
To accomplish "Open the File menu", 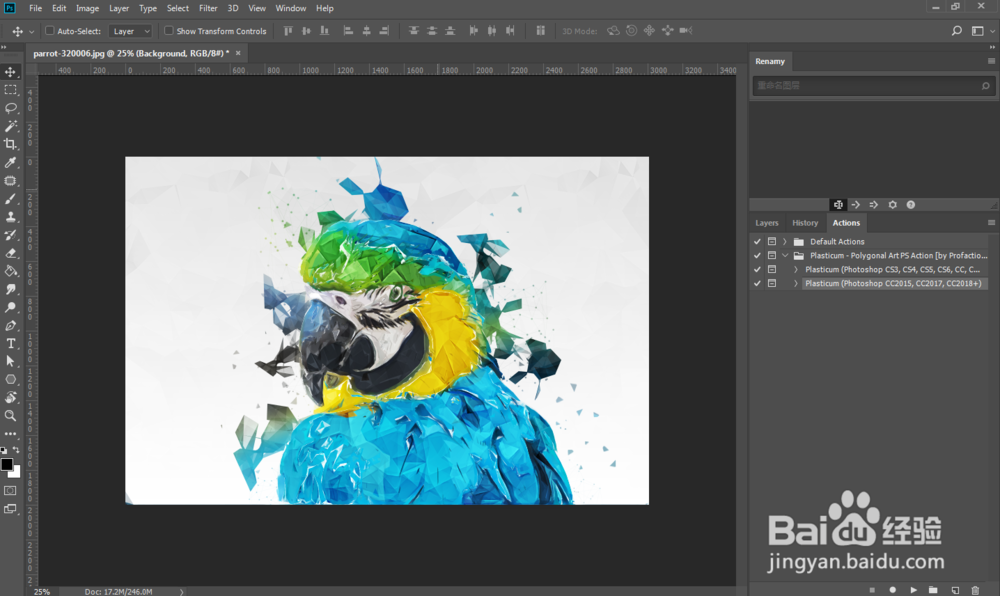I will point(35,8).
